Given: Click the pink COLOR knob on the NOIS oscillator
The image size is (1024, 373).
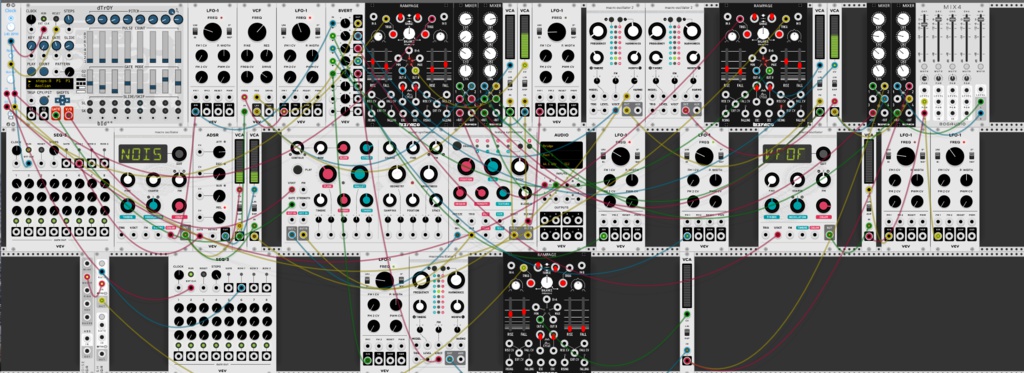Looking at the screenshot, I should click(x=180, y=205).
